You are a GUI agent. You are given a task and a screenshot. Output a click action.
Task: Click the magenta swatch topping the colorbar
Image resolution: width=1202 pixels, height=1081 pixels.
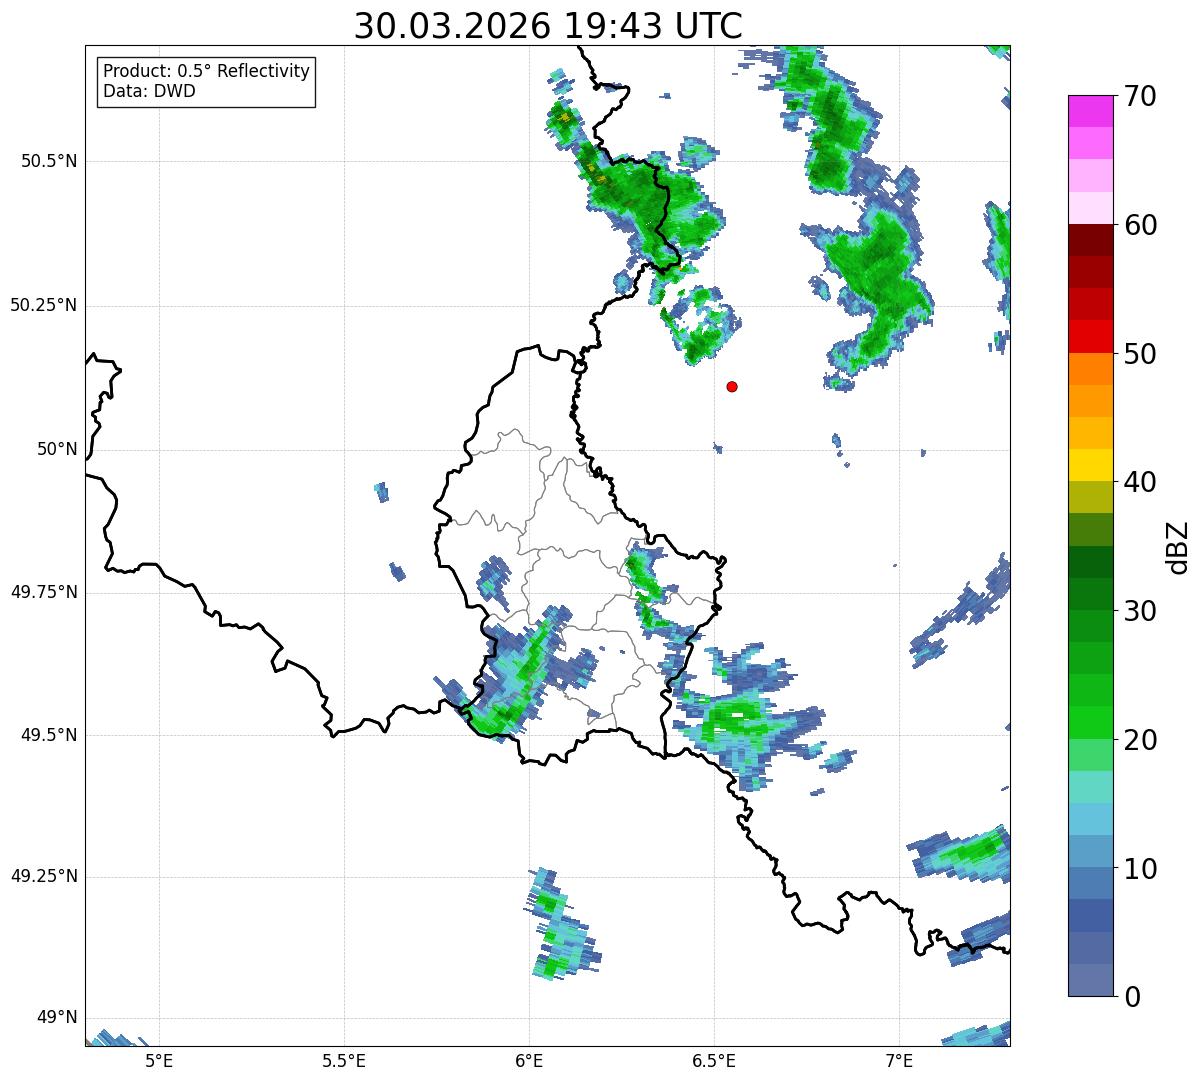tap(1090, 111)
